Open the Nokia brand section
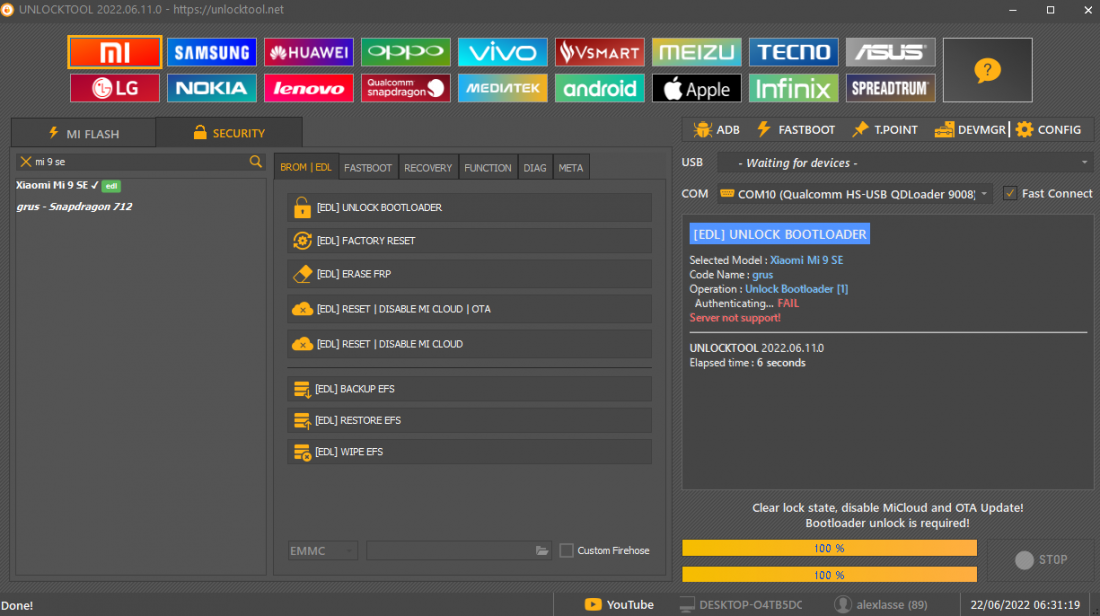This screenshot has width=1100, height=616. 212,88
